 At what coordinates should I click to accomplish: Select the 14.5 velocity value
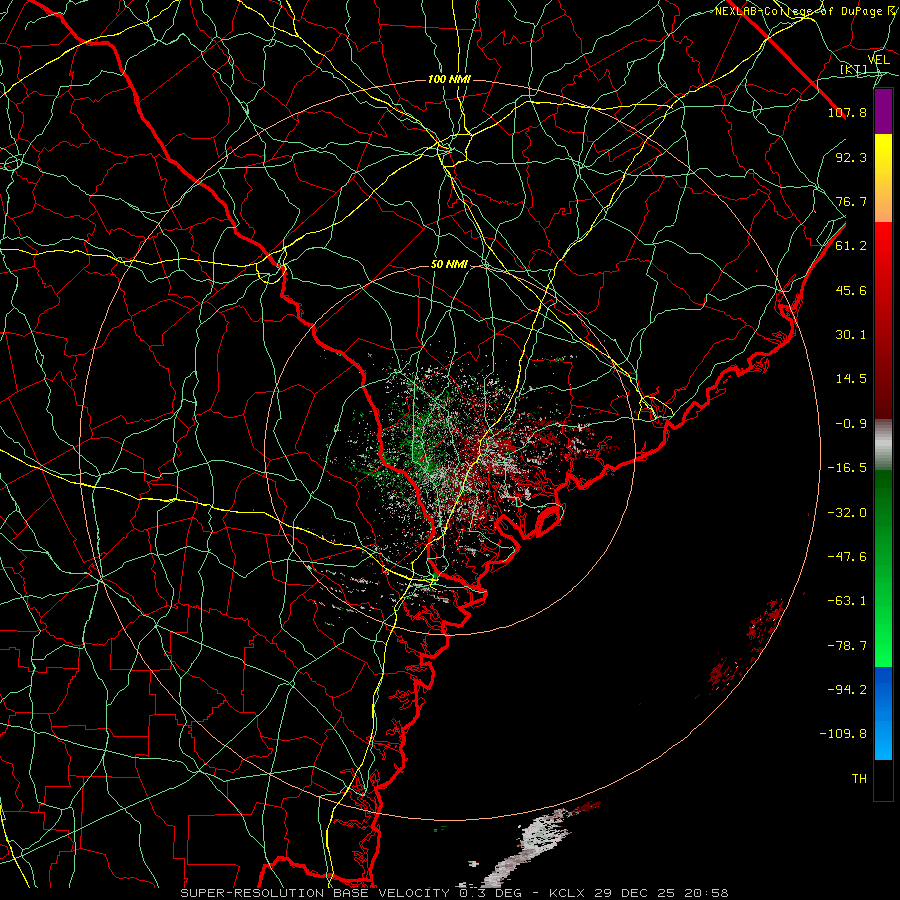tap(851, 379)
